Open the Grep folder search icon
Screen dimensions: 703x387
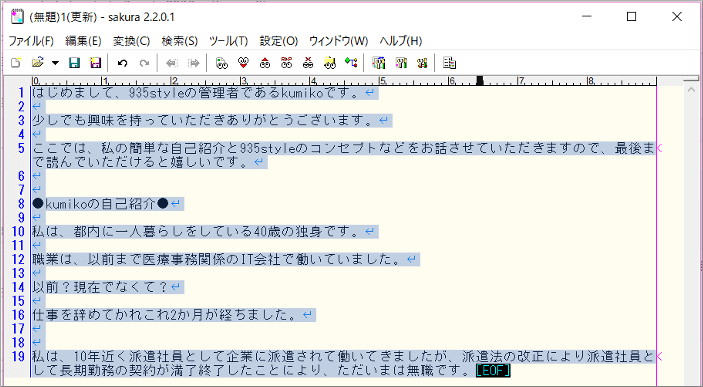[x=330, y=63]
